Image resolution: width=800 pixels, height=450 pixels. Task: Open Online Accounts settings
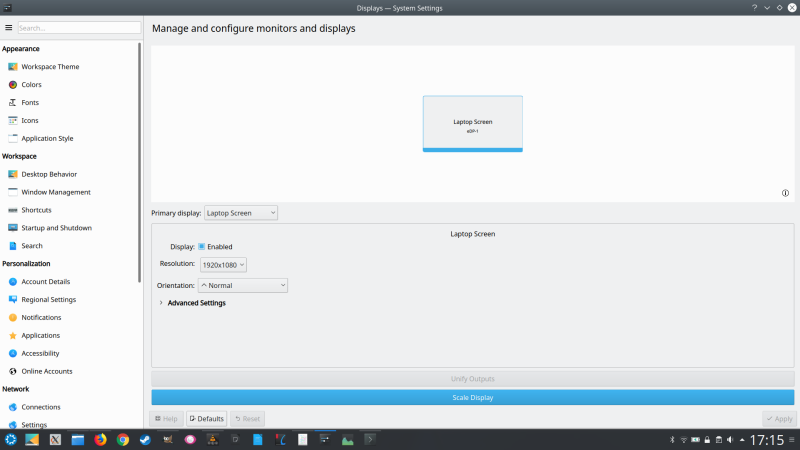[x=46, y=372]
